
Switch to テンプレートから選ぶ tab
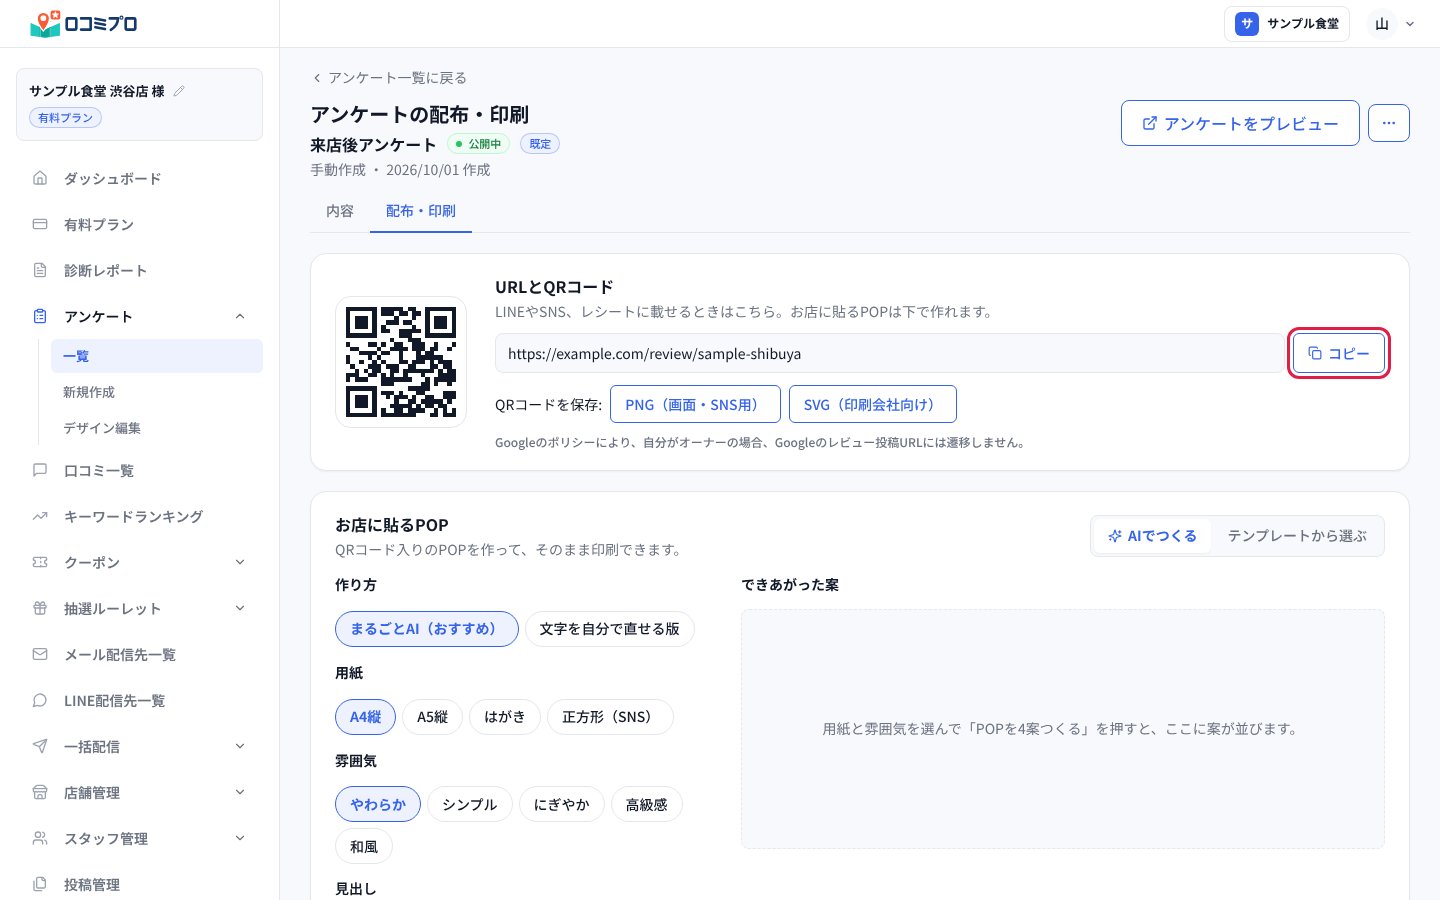tap(1297, 536)
